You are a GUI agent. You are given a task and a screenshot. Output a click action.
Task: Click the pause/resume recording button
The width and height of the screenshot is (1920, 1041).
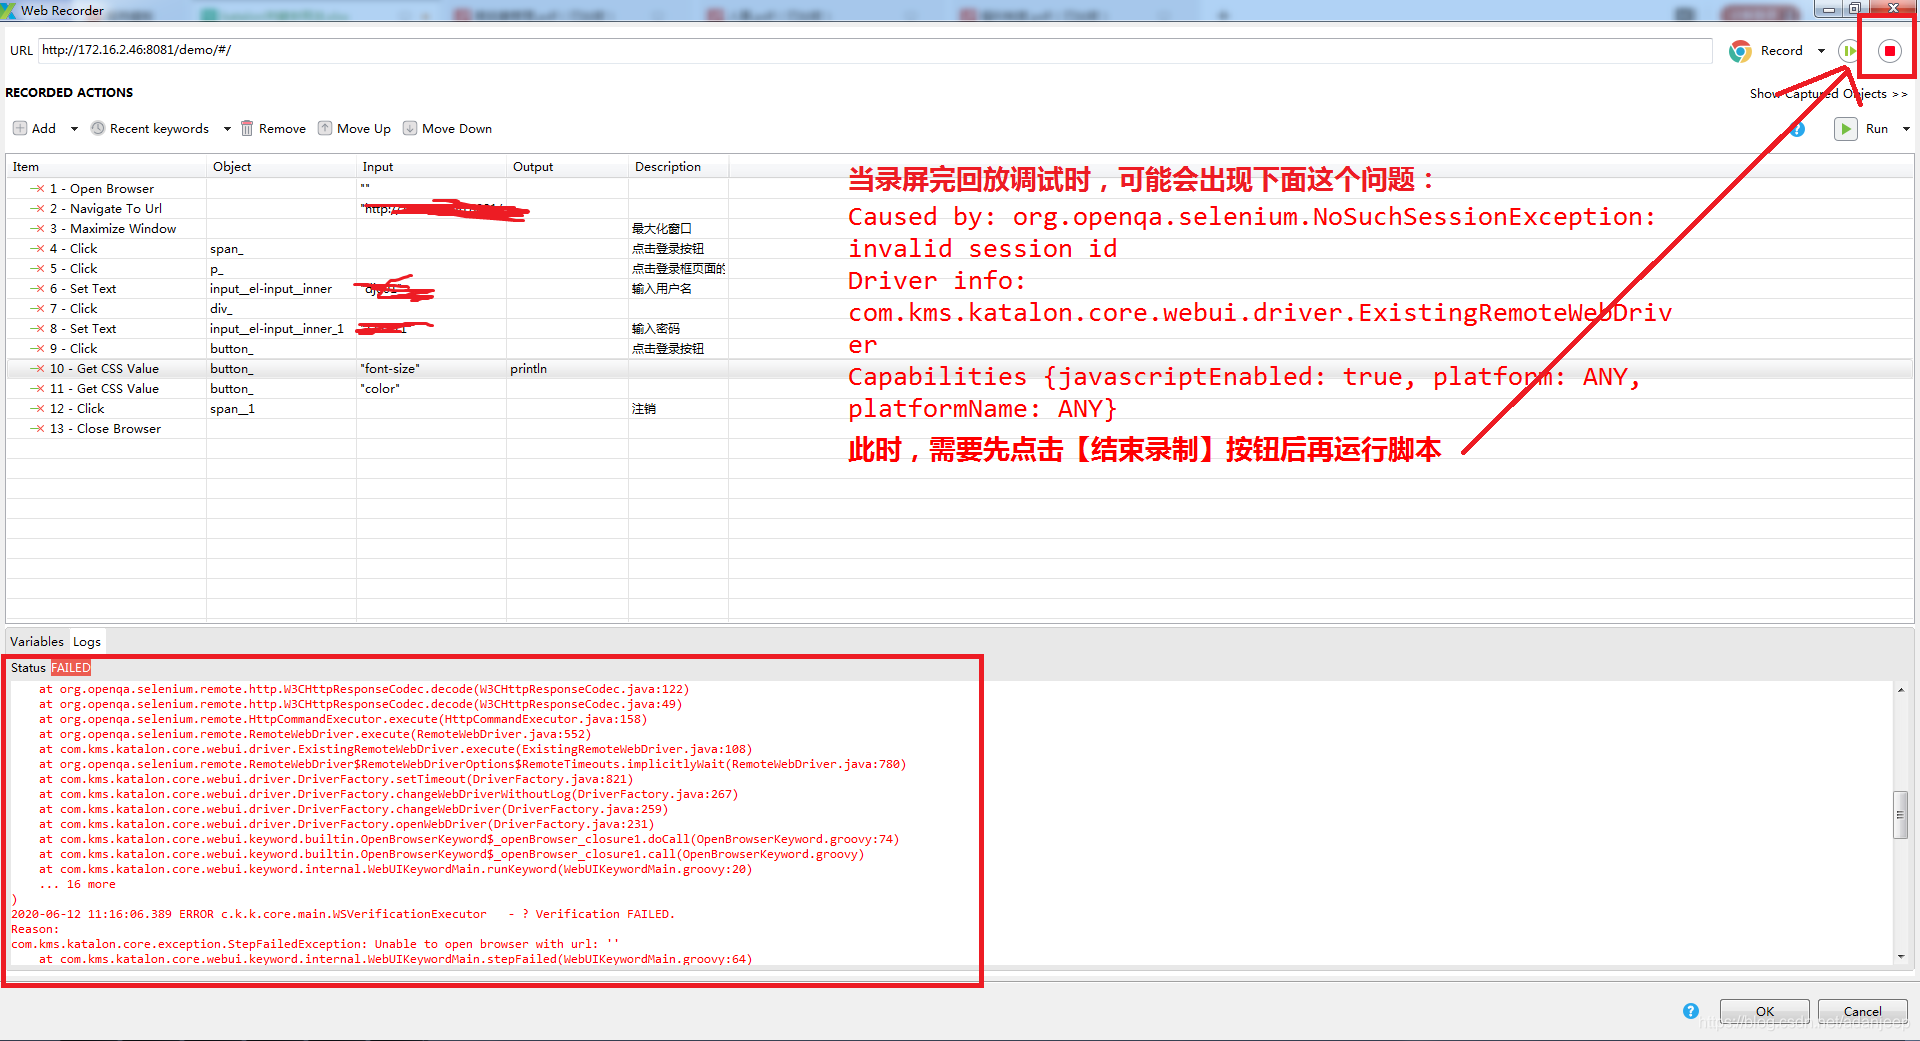click(1848, 51)
